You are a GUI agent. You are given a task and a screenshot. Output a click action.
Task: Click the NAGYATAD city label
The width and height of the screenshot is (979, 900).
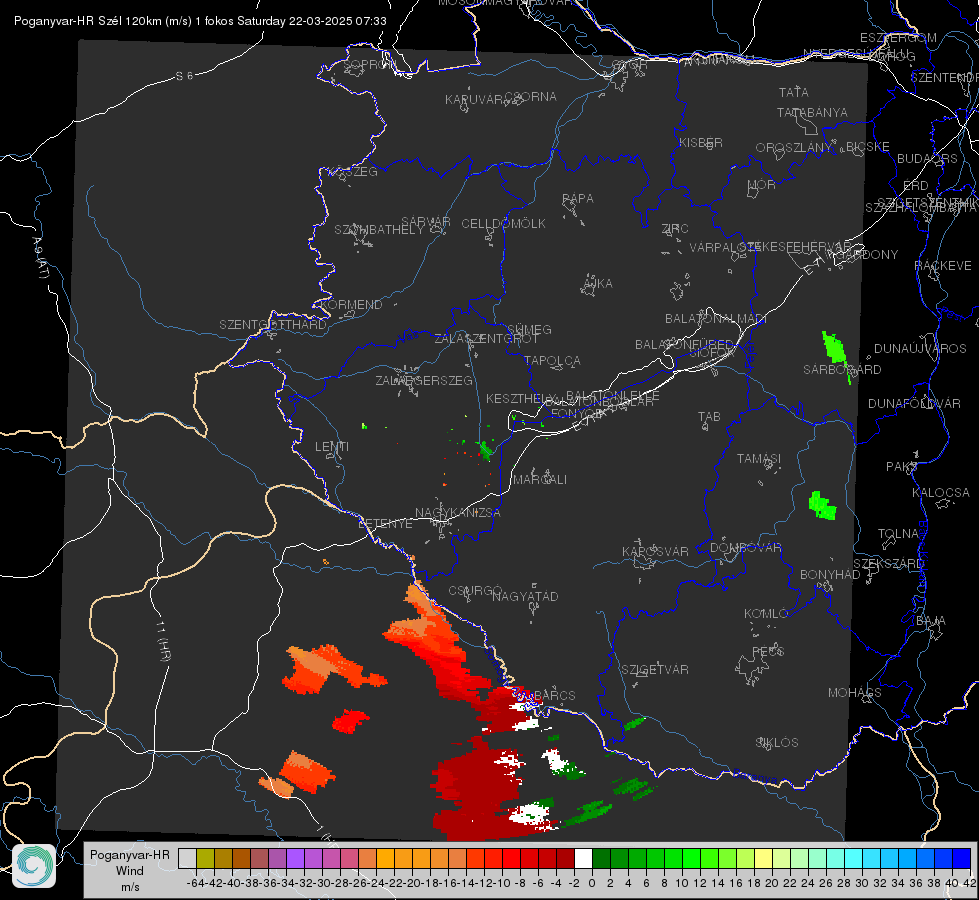coord(525,596)
